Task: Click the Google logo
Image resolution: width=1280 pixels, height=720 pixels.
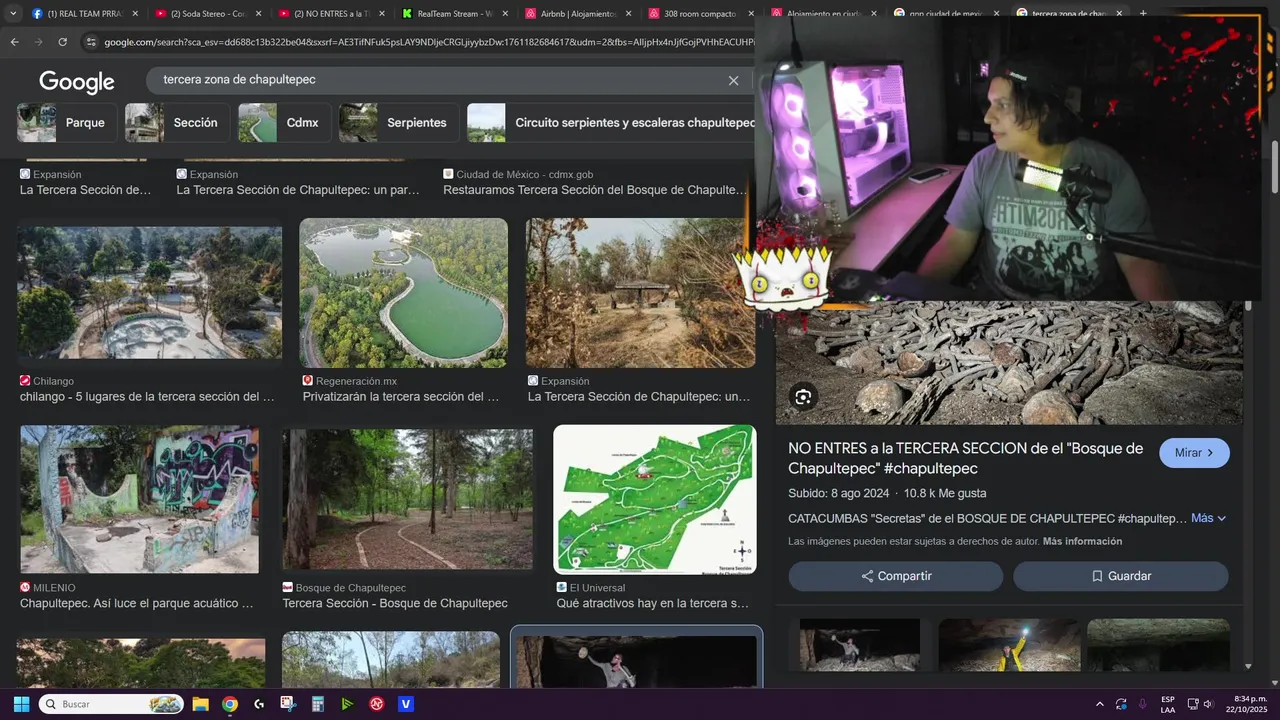Action: (77, 81)
